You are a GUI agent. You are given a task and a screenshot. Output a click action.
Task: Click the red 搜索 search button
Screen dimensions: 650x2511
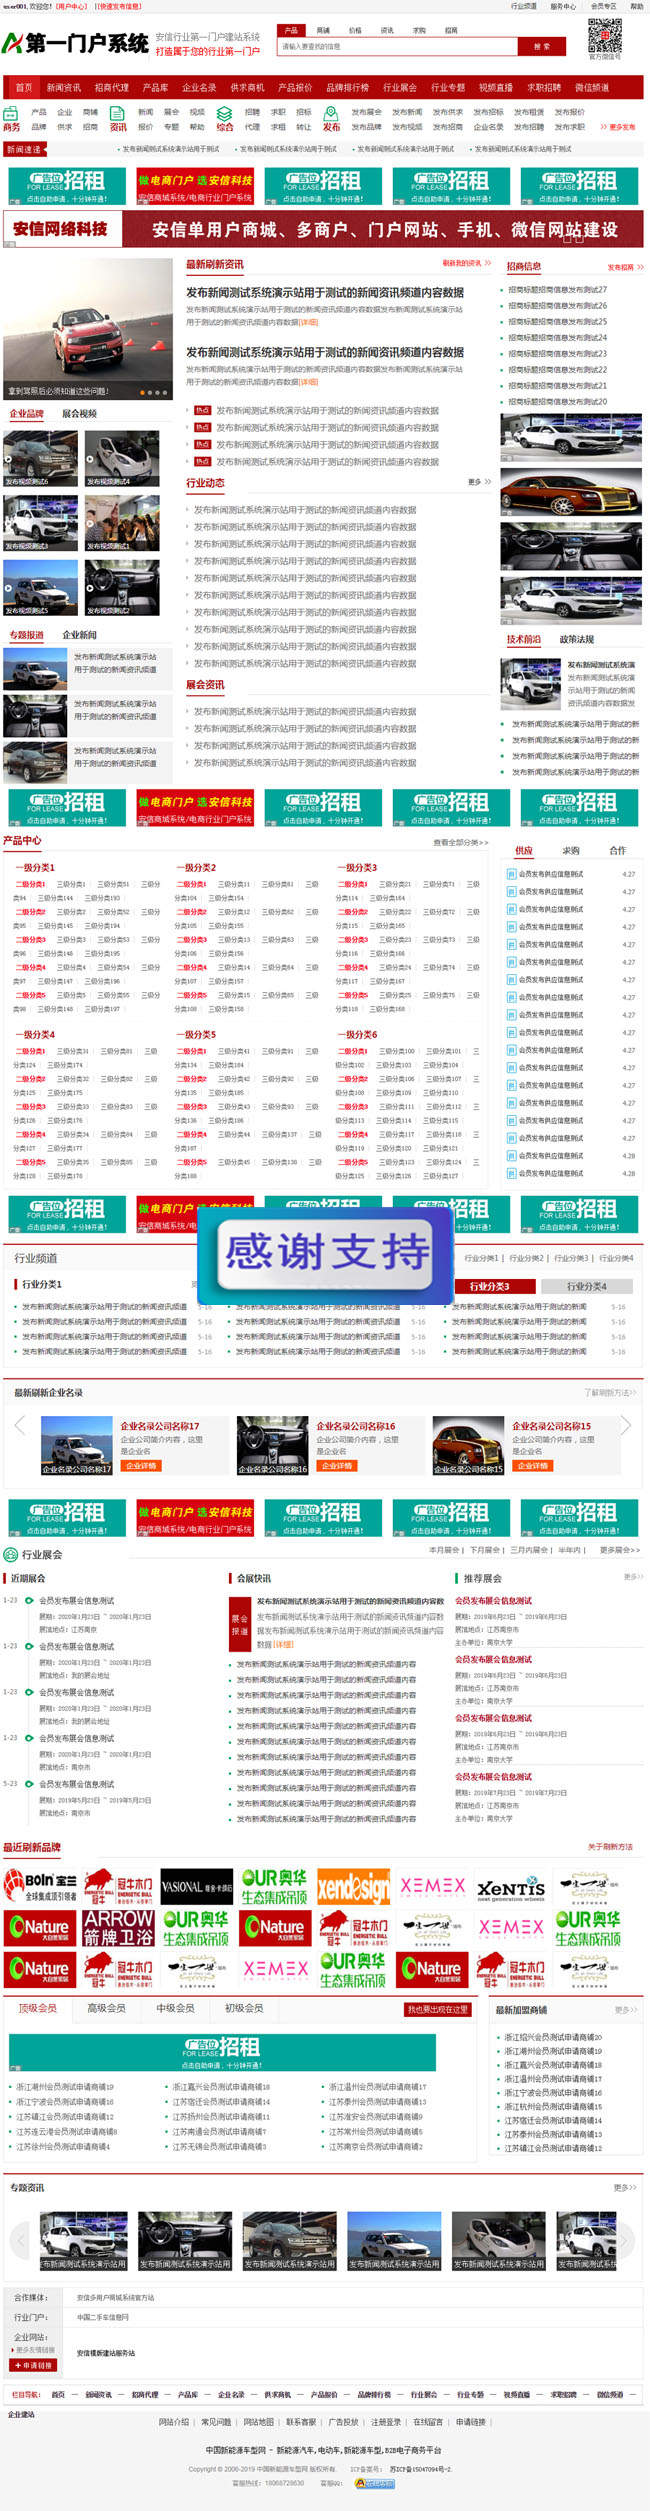point(541,46)
